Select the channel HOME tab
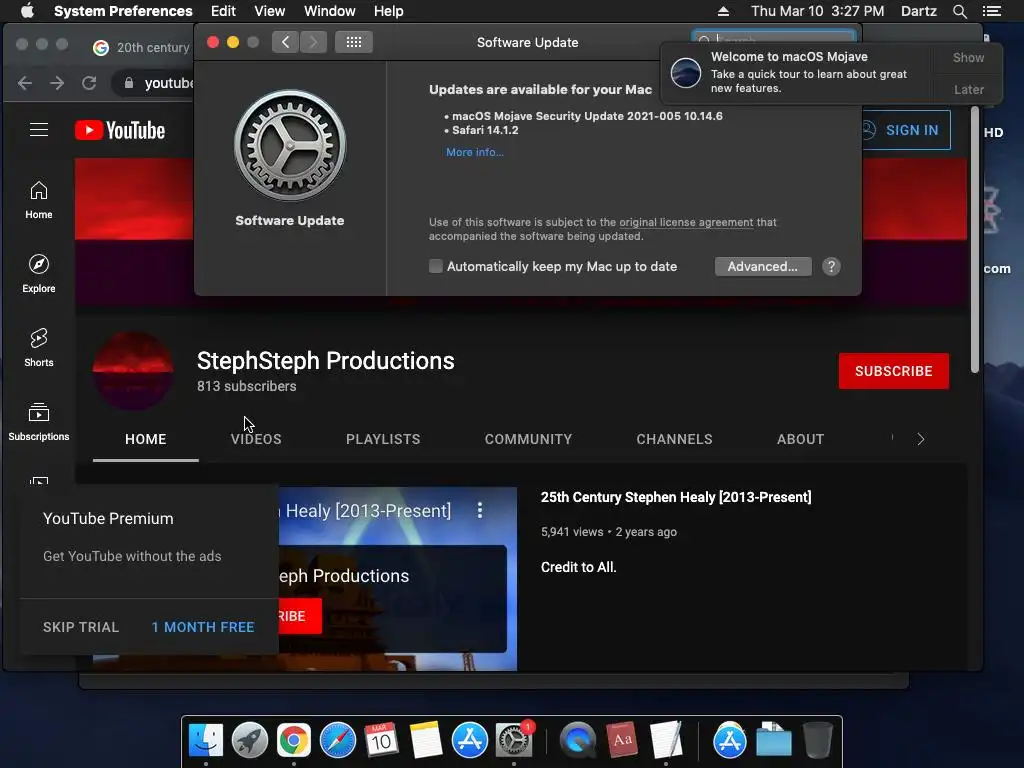The image size is (1024, 768). point(146,440)
